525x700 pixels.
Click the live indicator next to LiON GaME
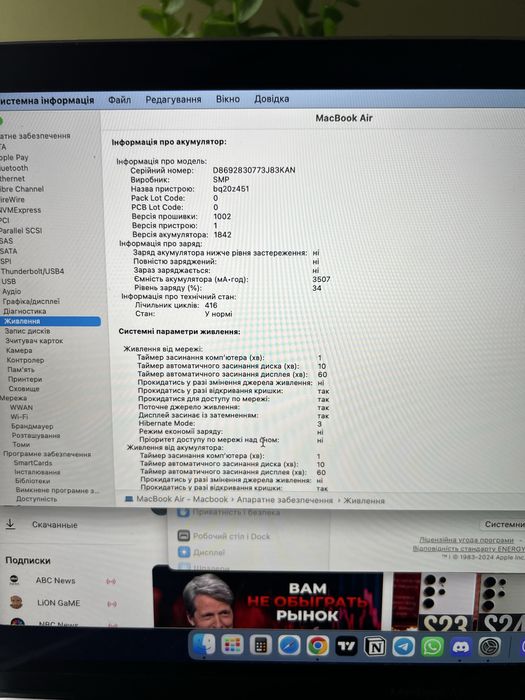pos(112,604)
